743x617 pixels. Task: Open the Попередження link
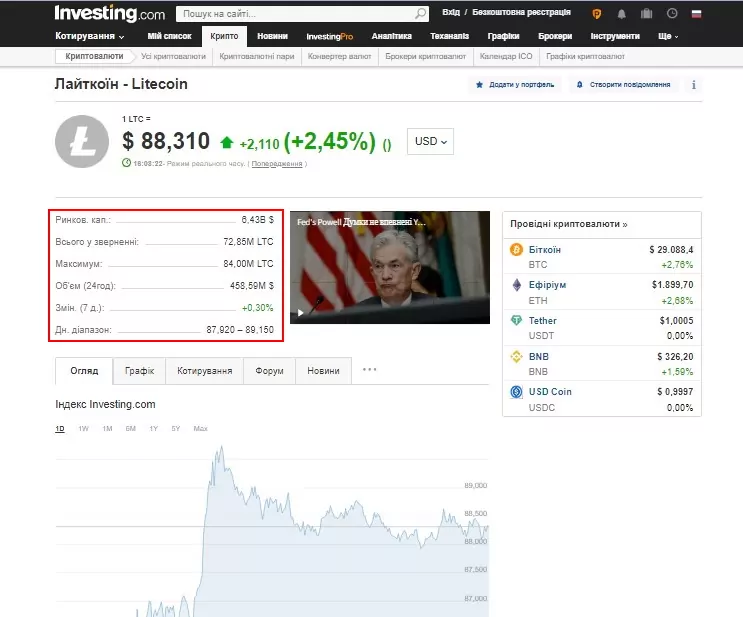277,163
